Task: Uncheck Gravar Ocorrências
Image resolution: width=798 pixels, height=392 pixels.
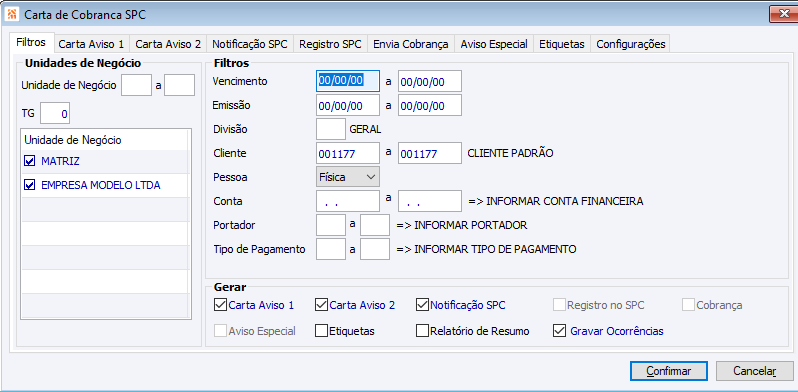Action: click(559, 331)
